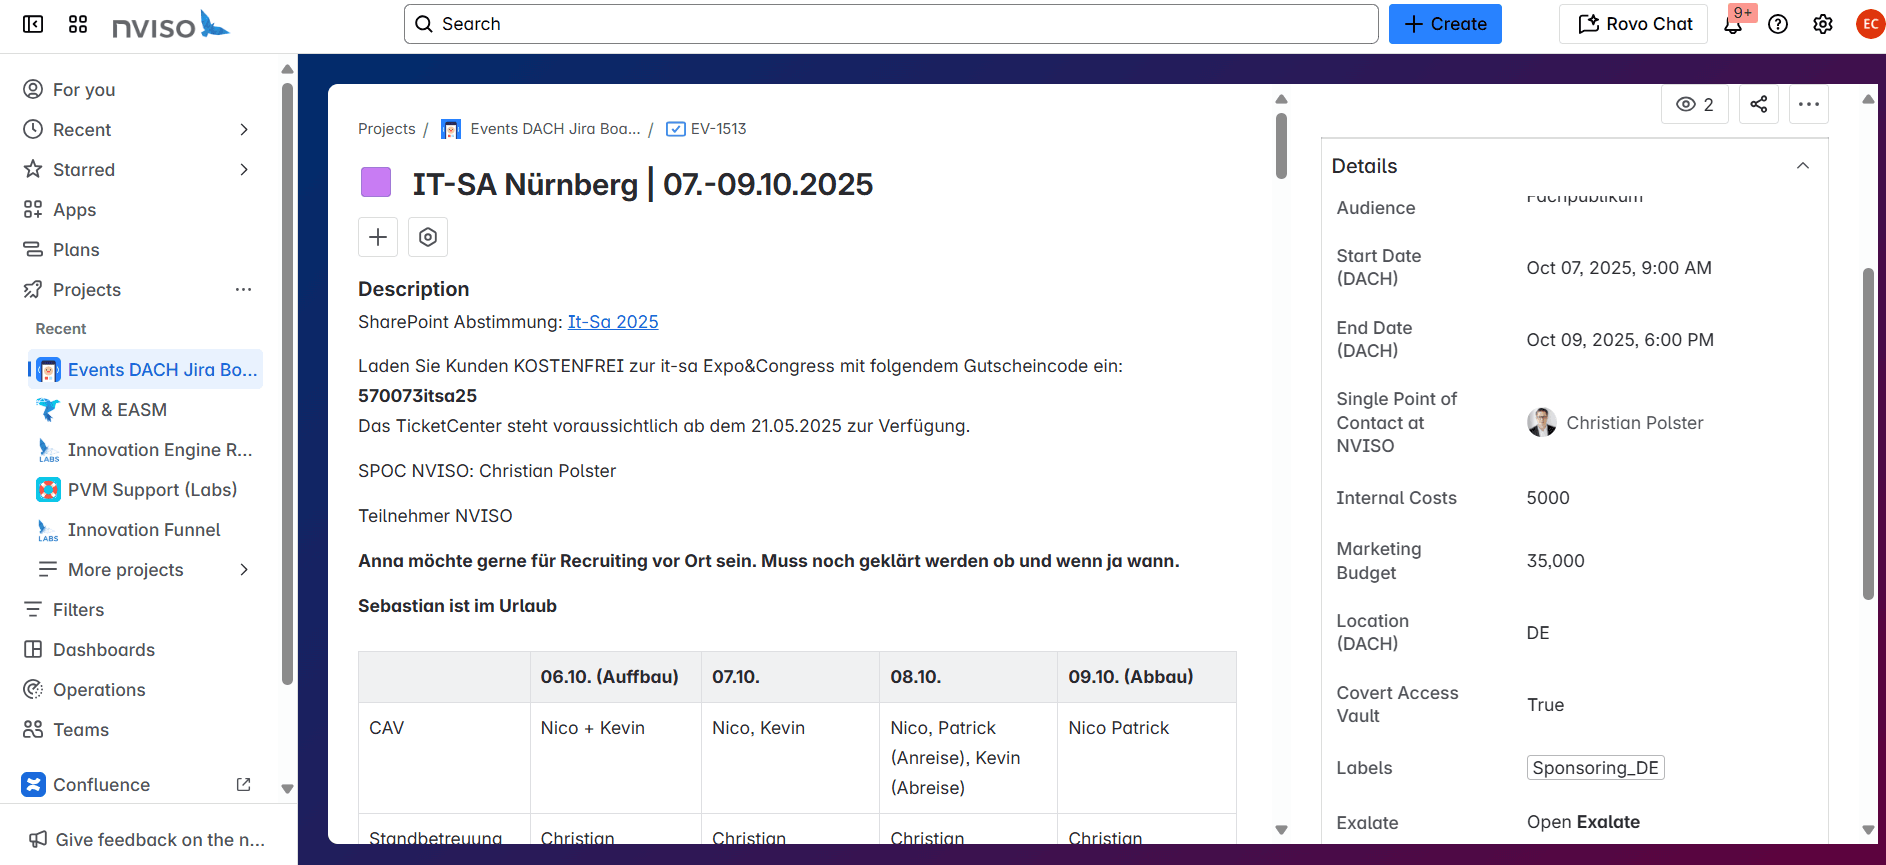Collapse the Details panel chevron
Screen dimensions: 1886x865
[1803, 166]
